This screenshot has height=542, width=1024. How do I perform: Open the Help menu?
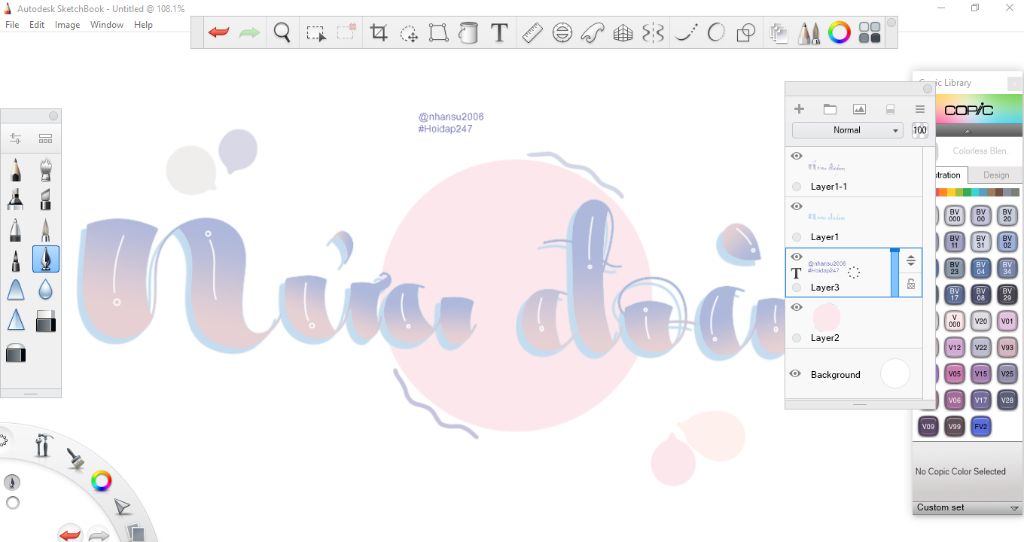coord(143,25)
